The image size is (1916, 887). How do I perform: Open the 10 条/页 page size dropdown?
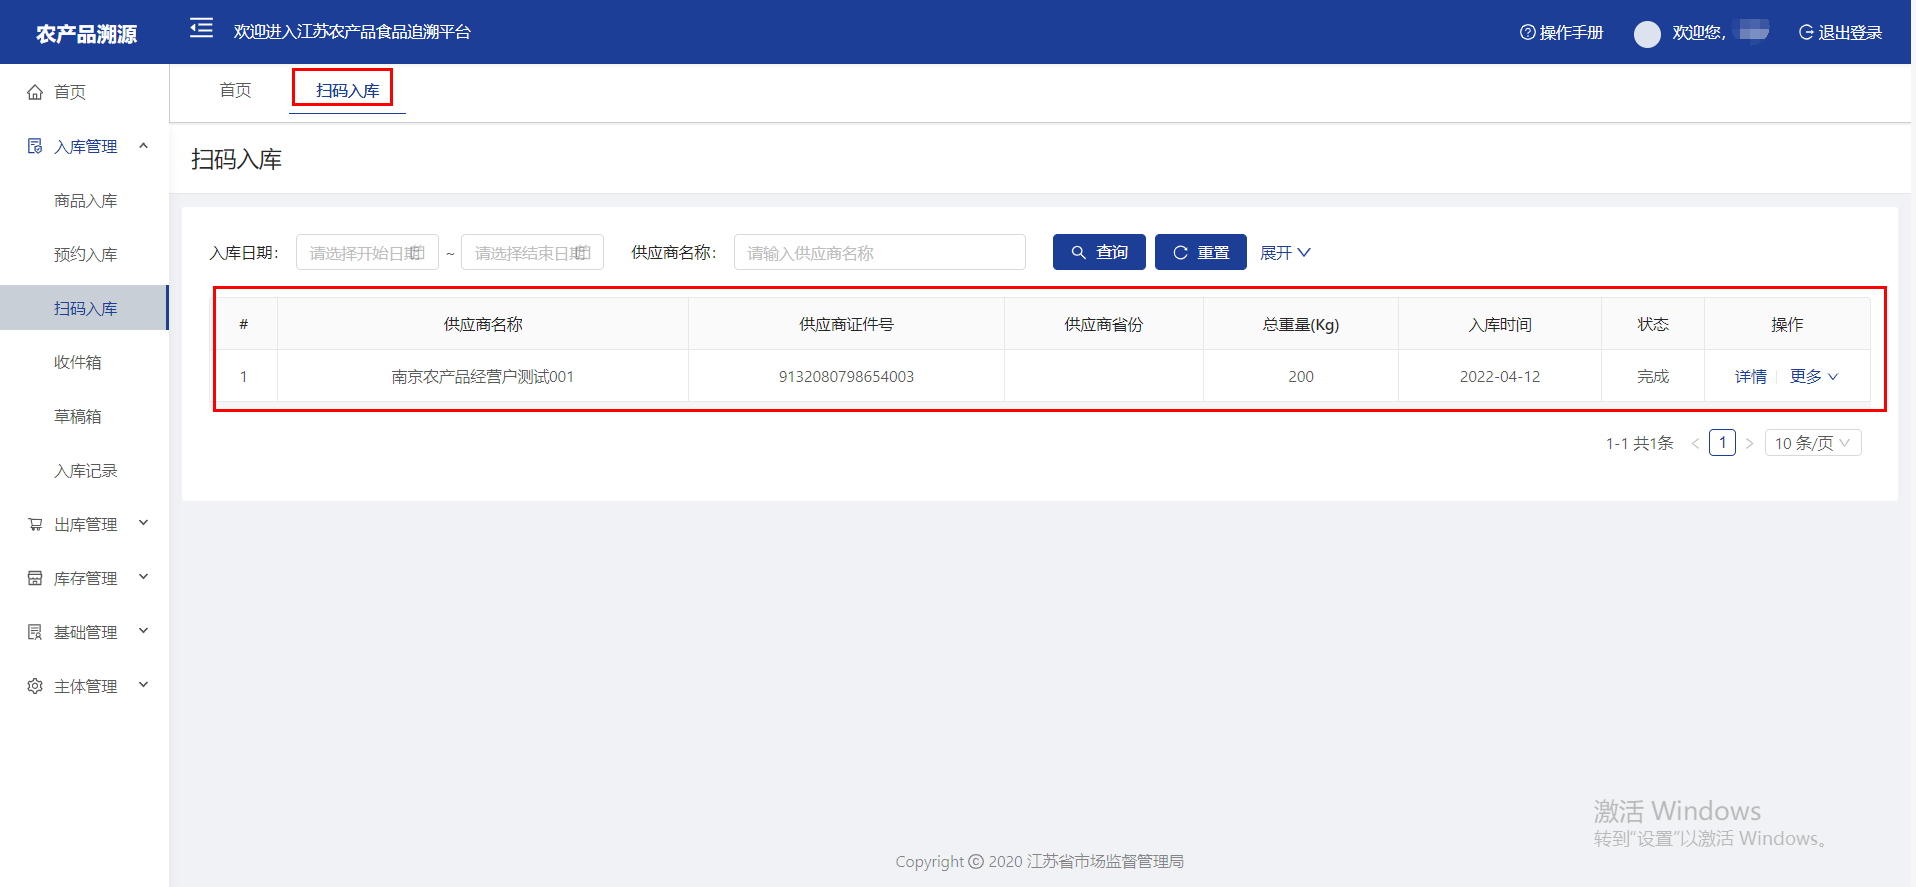coord(1812,443)
